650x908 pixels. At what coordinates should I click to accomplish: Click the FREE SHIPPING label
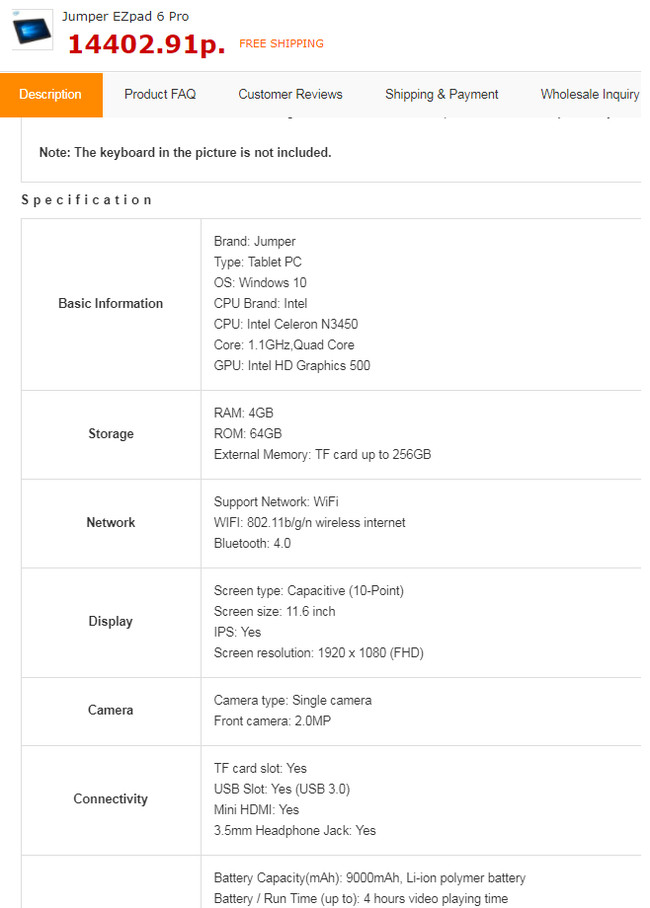tap(281, 44)
